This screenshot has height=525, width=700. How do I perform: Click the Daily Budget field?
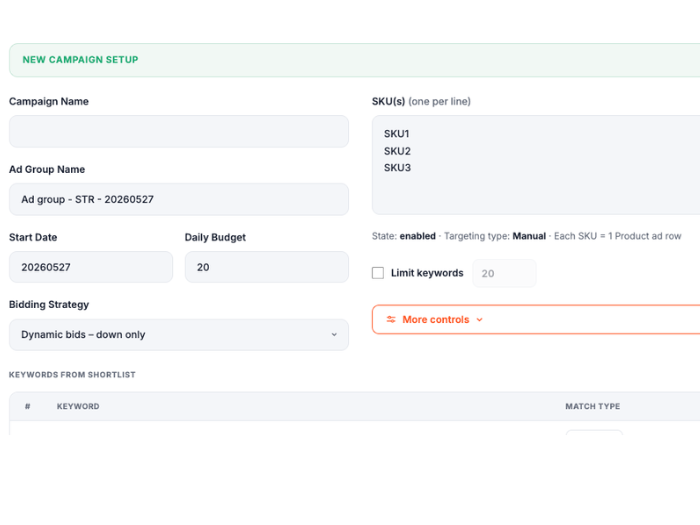coord(267,267)
